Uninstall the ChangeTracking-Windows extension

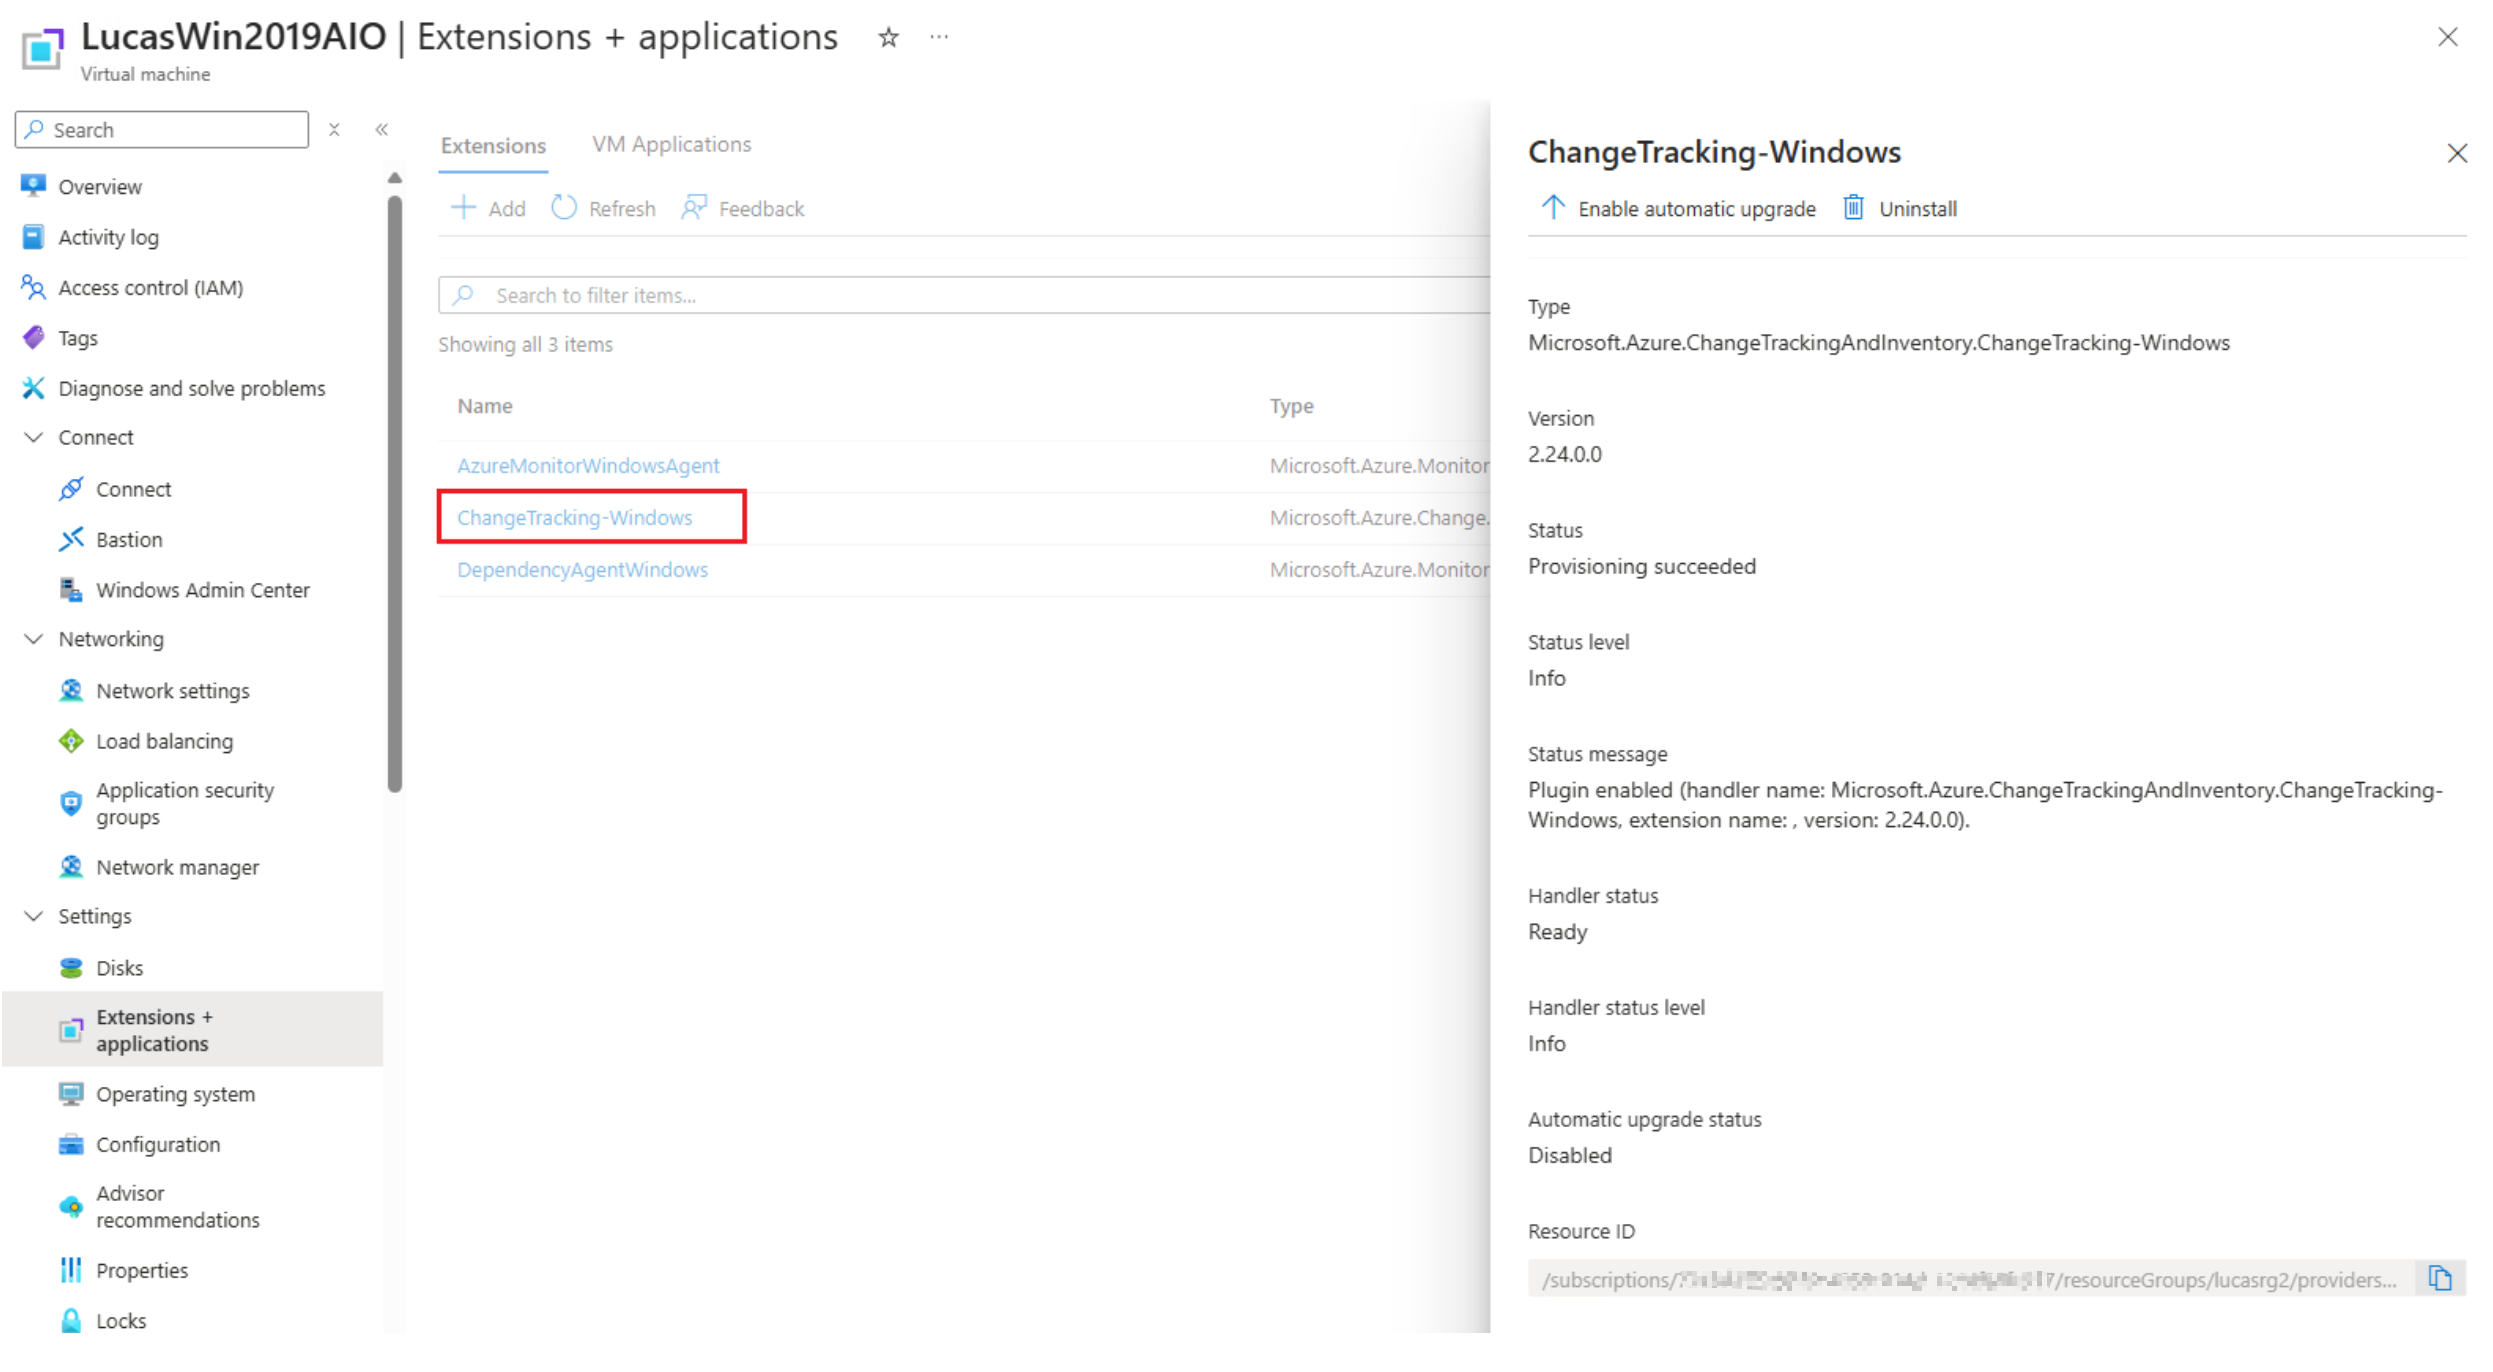tap(1899, 209)
